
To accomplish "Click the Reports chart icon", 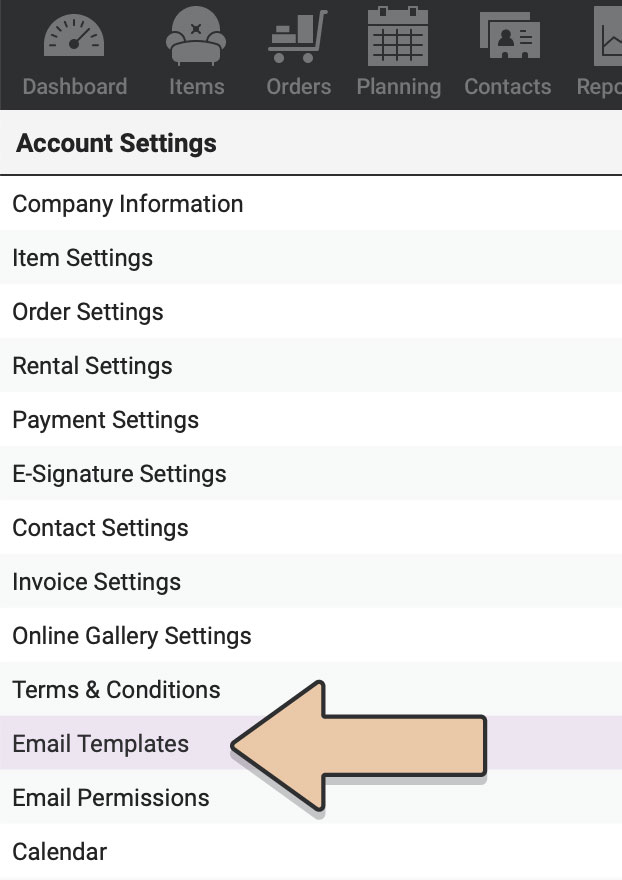I will click(608, 36).
